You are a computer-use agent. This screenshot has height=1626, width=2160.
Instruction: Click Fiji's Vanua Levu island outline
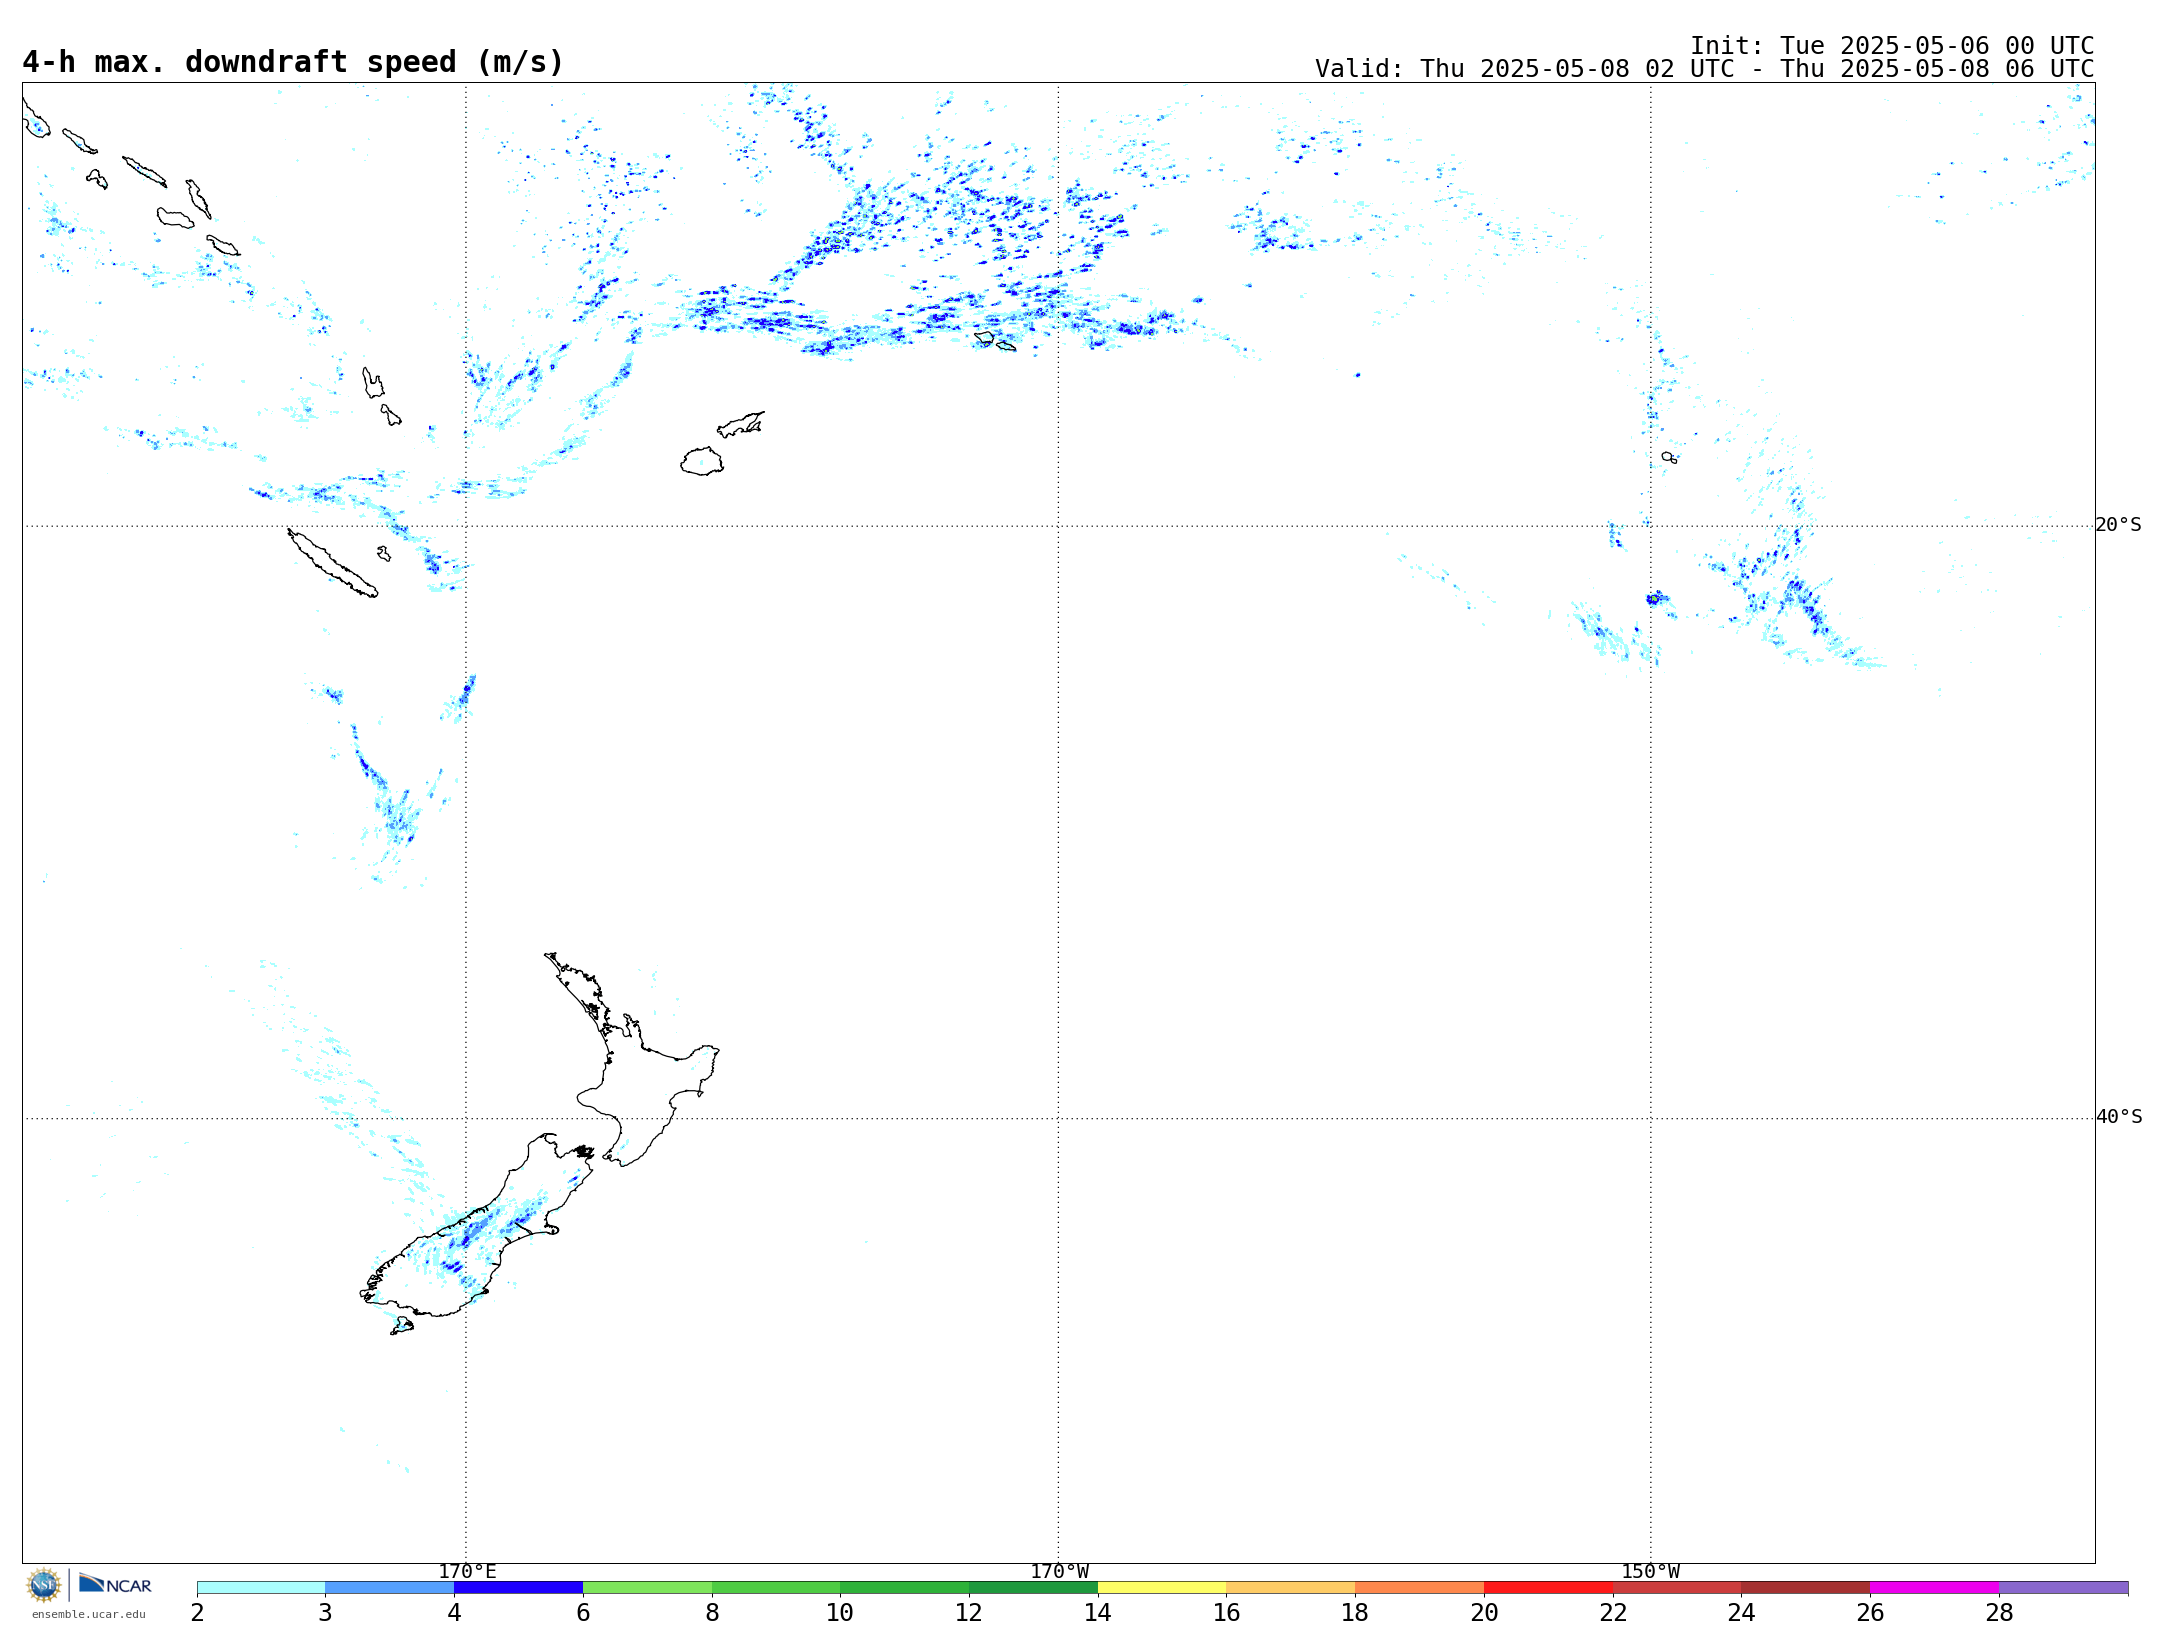741,425
